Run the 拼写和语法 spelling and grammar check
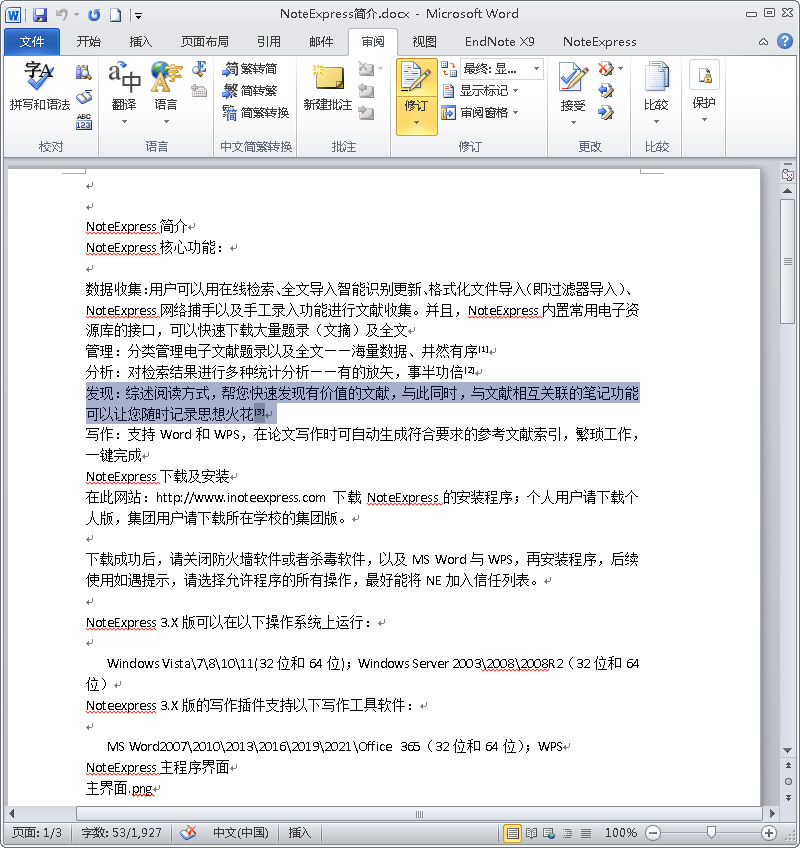 [39, 85]
